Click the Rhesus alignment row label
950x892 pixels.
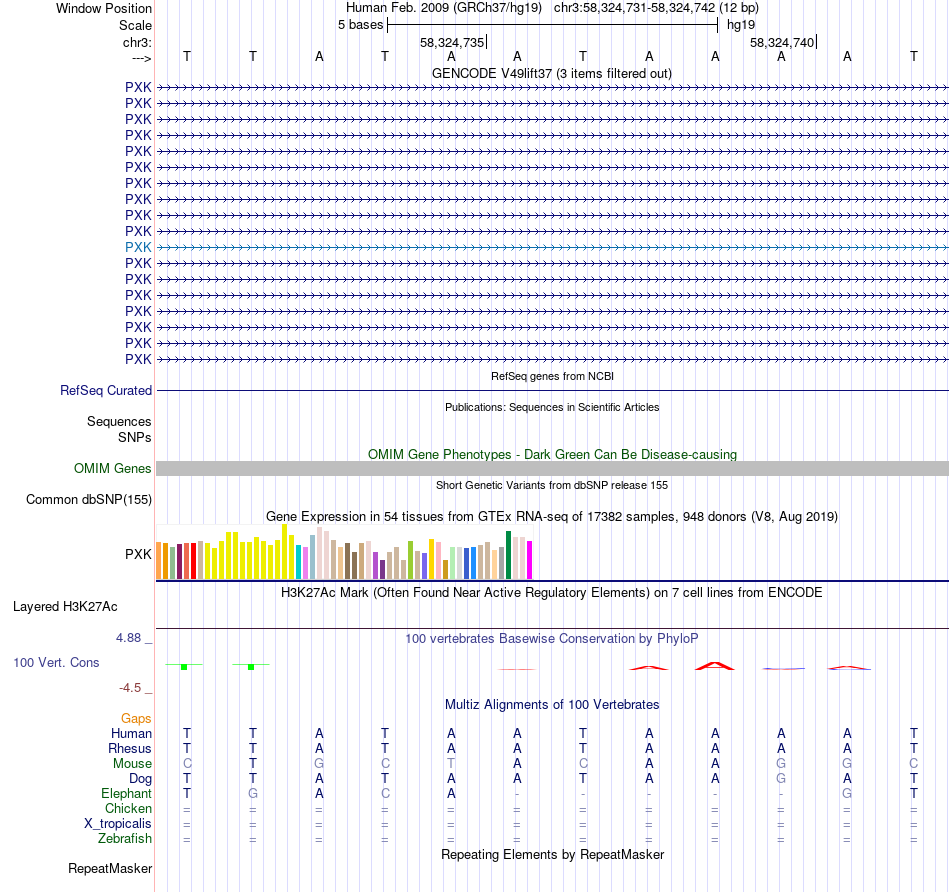tap(130, 748)
